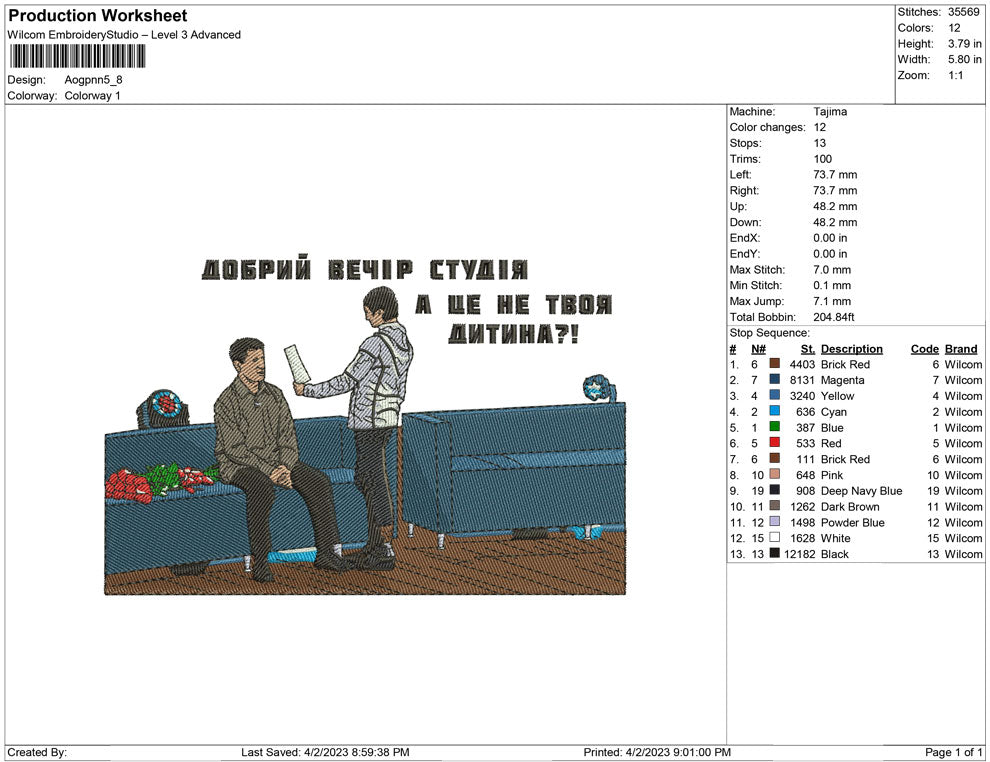This screenshot has width=990, height=762.
Task: Click the stitch count '35569'
Action: pyautogui.click(x=963, y=12)
